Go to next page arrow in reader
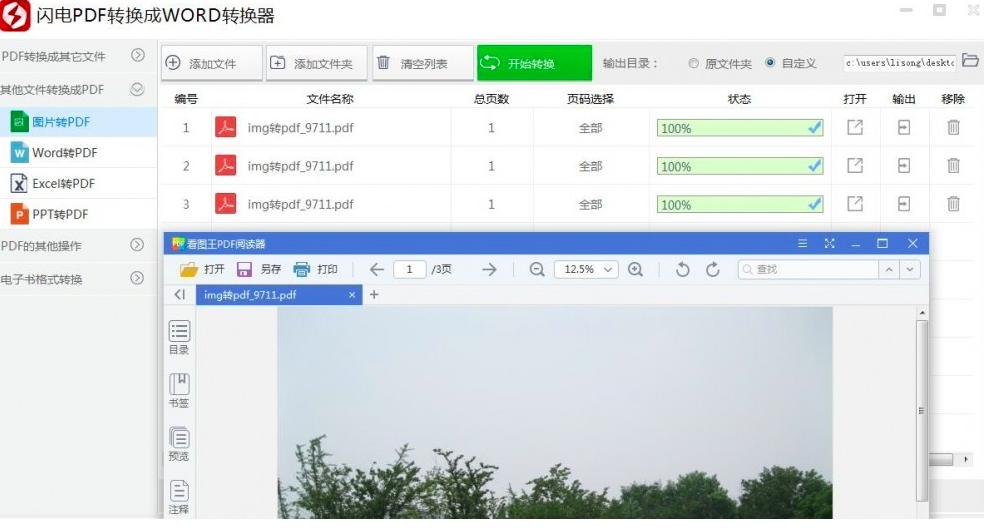 point(489,270)
